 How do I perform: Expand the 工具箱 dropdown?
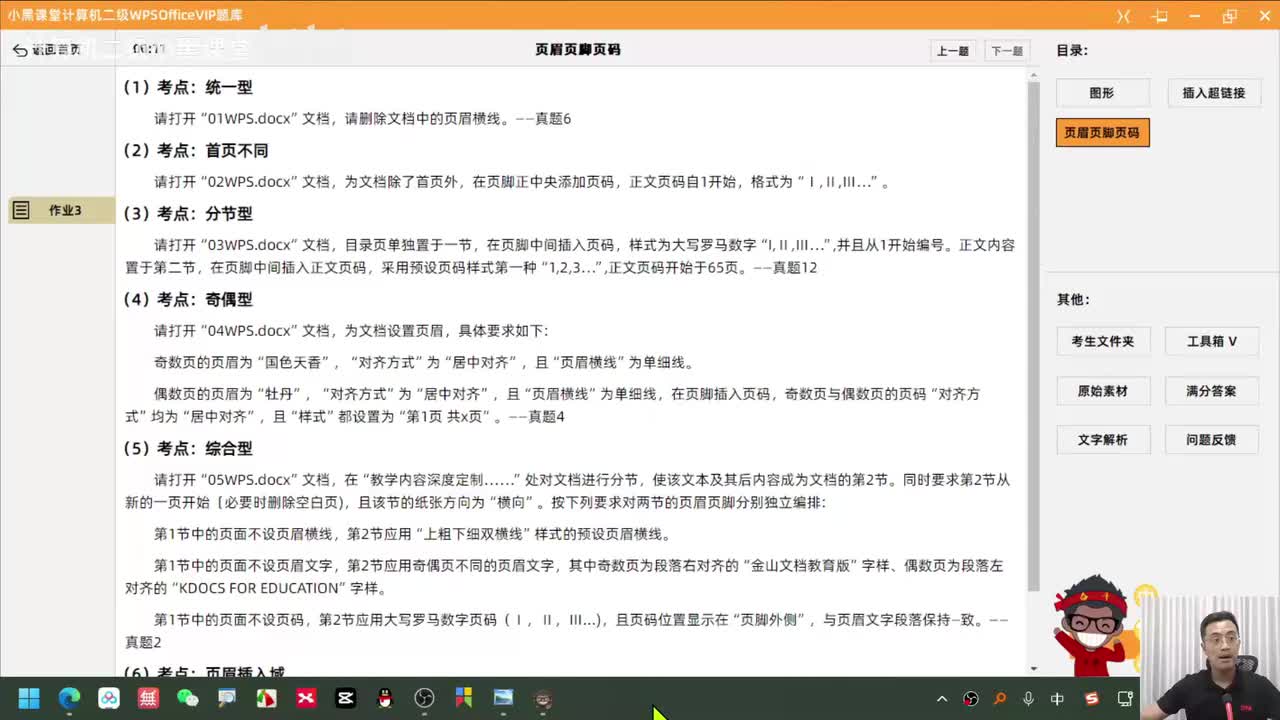pyautogui.click(x=1212, y=341)
